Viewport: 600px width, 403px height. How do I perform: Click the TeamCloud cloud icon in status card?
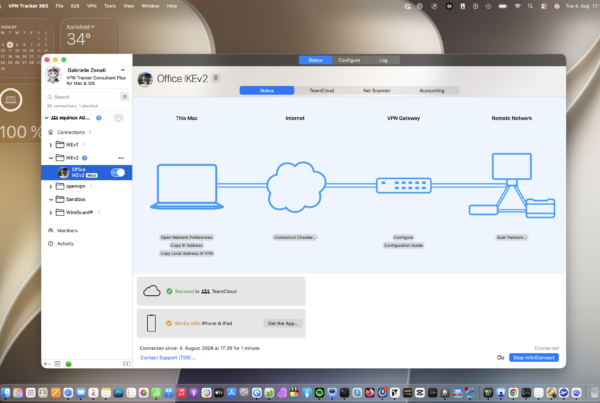coord(152,291)
